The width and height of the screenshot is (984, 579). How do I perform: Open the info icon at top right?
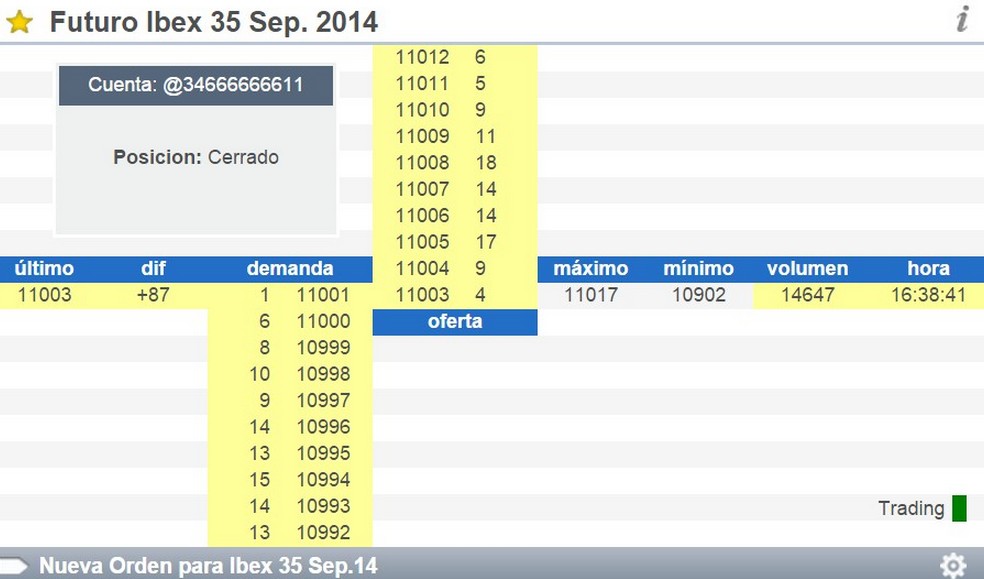(962, 19)
